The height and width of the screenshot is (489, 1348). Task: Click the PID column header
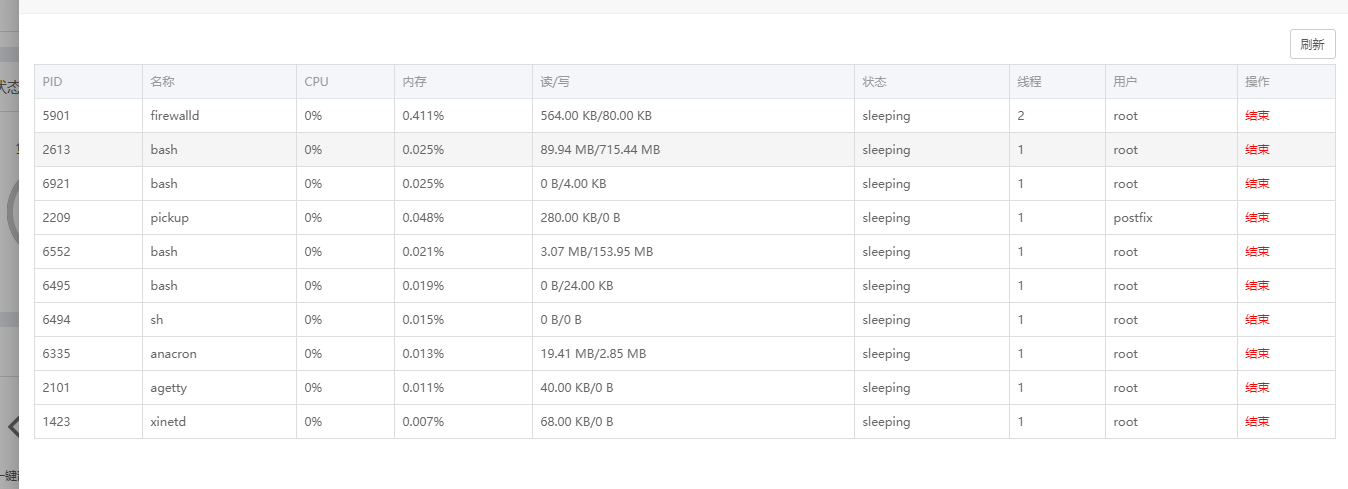pyautogui.click(x=53, y=82)
